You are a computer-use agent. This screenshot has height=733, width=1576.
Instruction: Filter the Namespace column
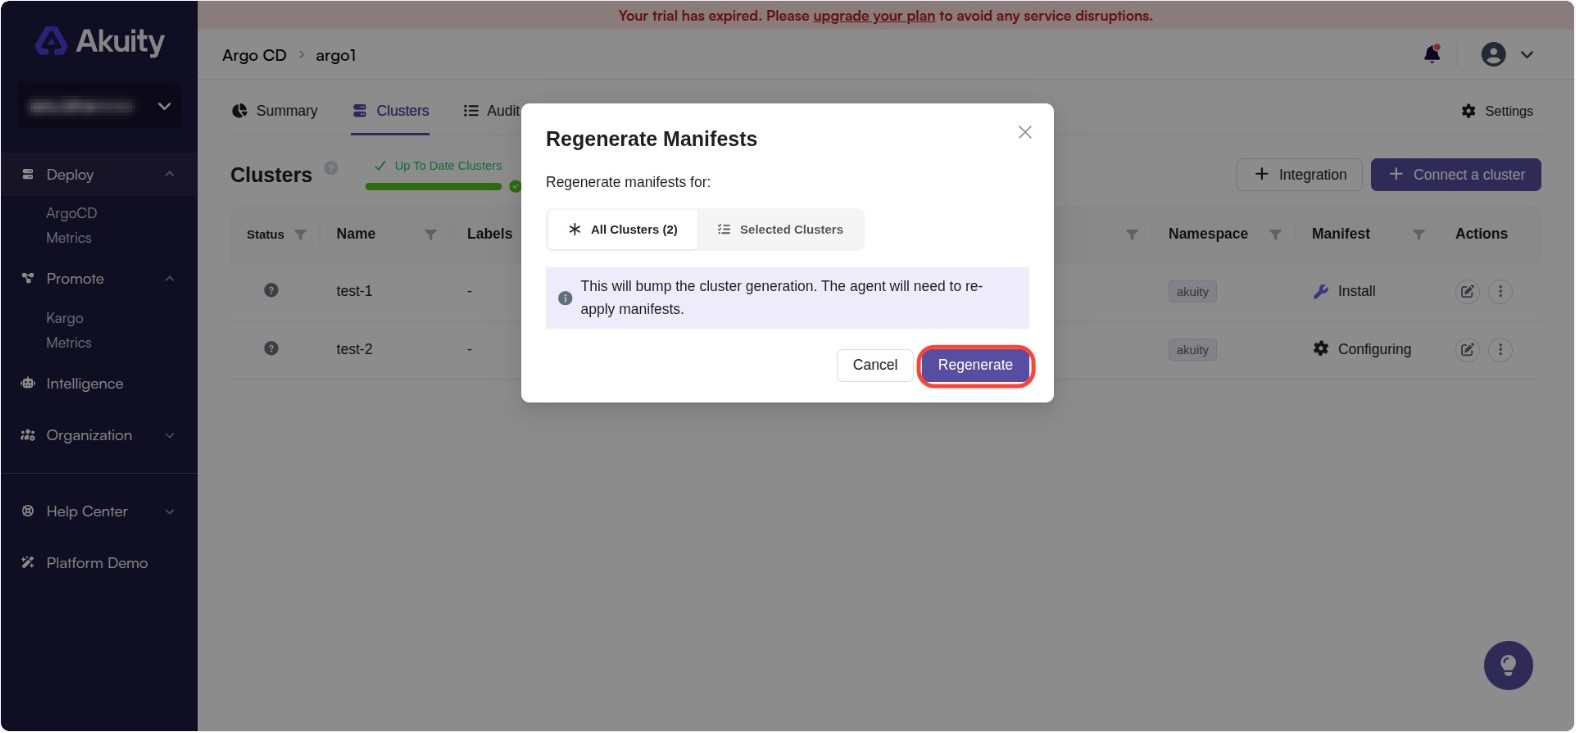pos(1275,234)
